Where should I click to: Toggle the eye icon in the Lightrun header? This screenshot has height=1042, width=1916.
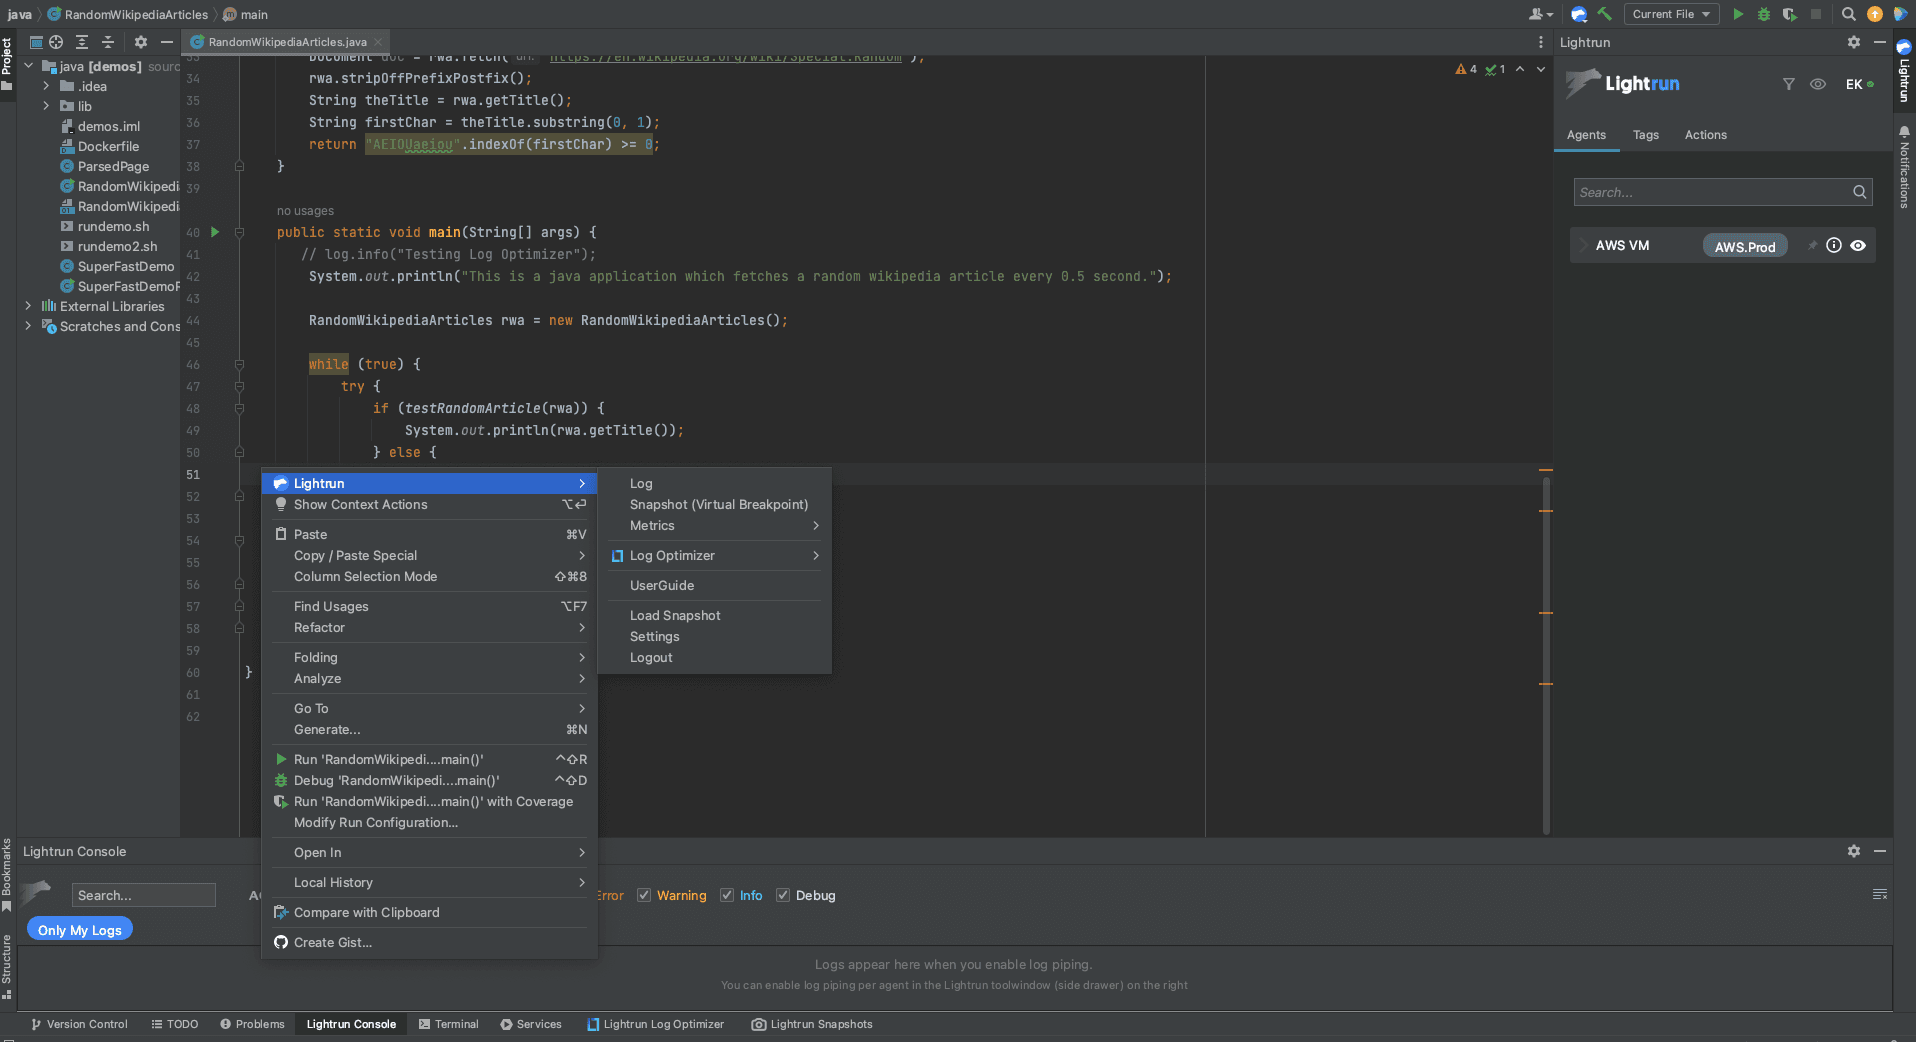coord(1818,84)
